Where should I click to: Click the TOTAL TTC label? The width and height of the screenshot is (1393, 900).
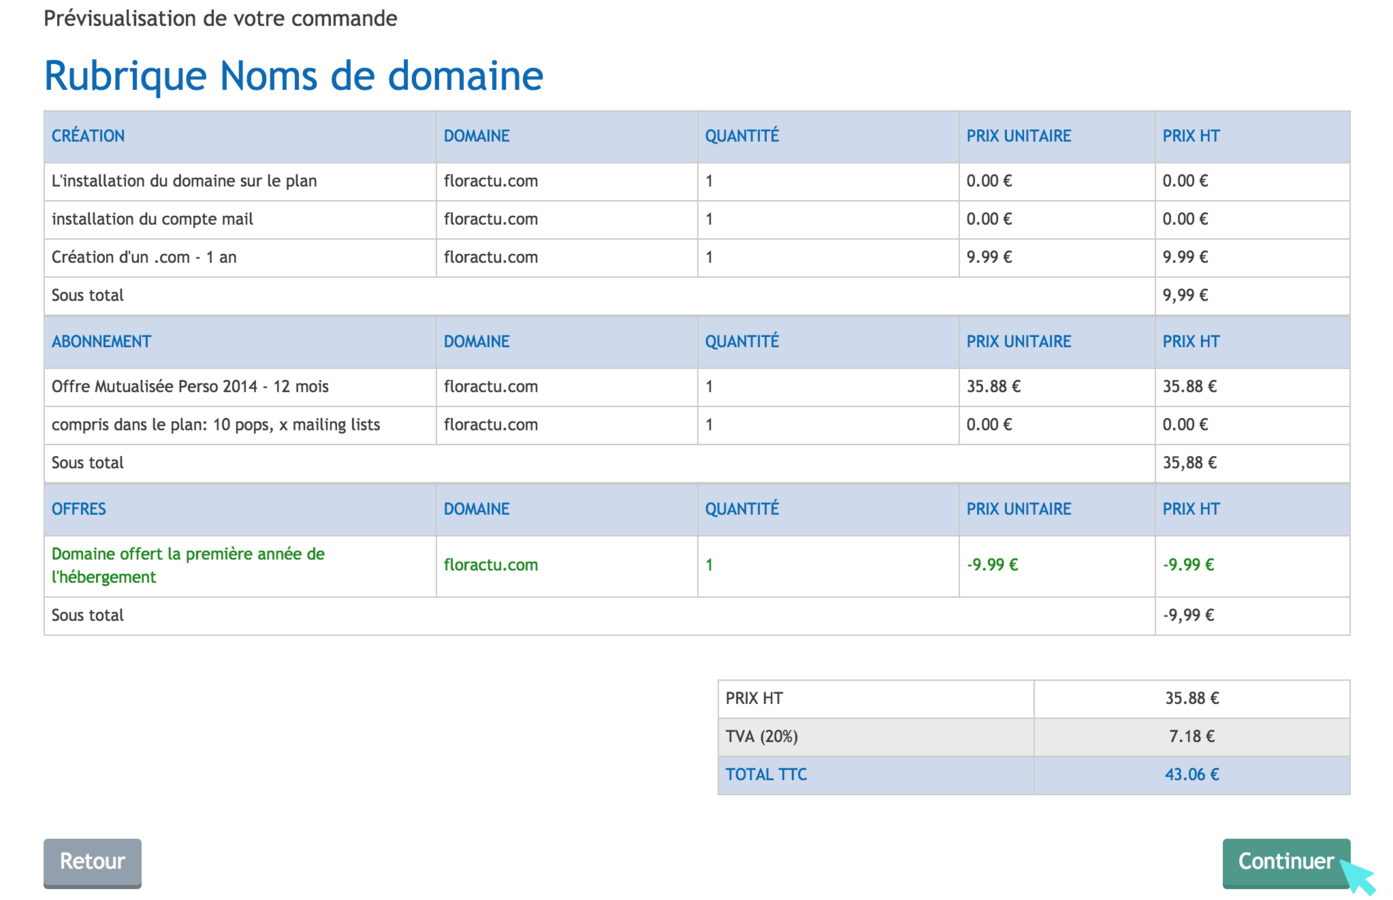766,775
